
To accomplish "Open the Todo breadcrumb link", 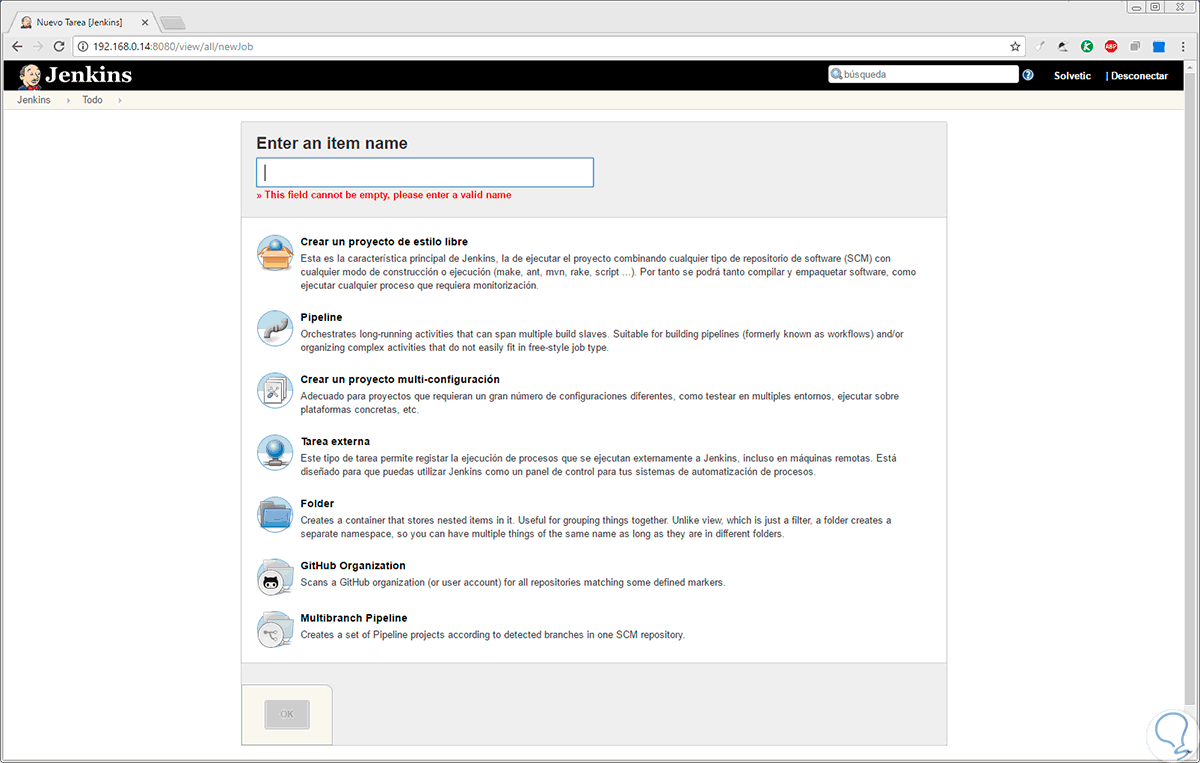I will click(92, 100).
